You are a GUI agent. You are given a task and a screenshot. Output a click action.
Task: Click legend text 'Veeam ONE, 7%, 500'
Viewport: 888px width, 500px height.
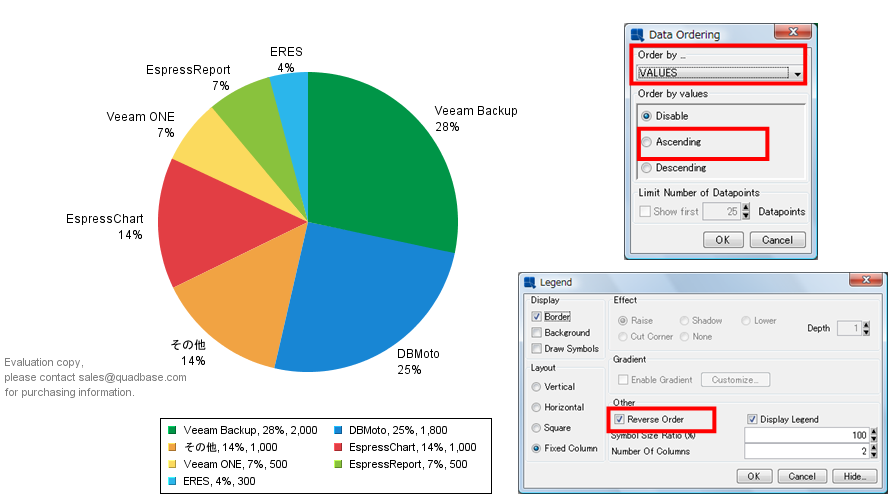click(x=235, y=464)
